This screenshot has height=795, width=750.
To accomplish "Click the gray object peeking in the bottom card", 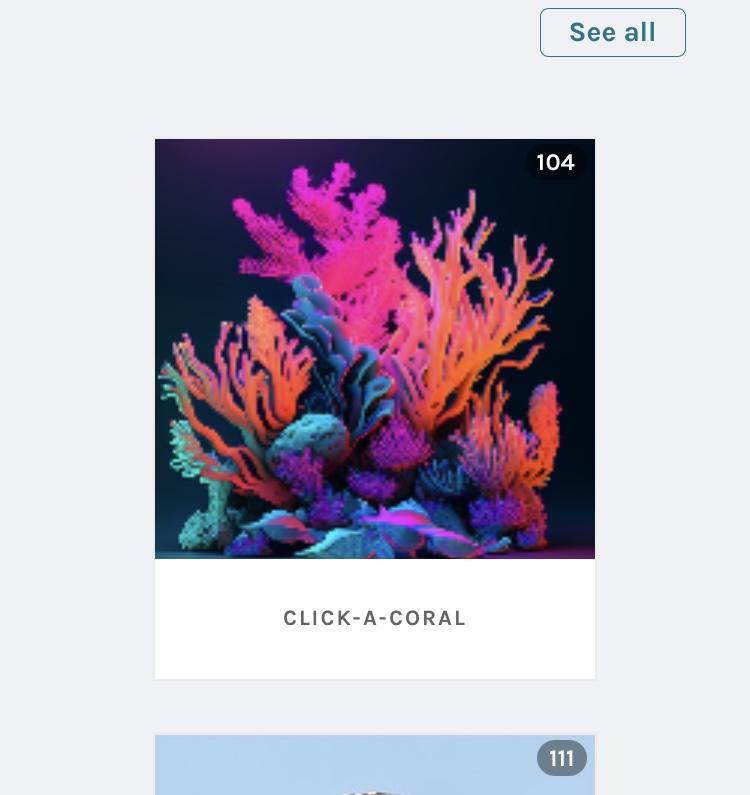I will 373,792.
